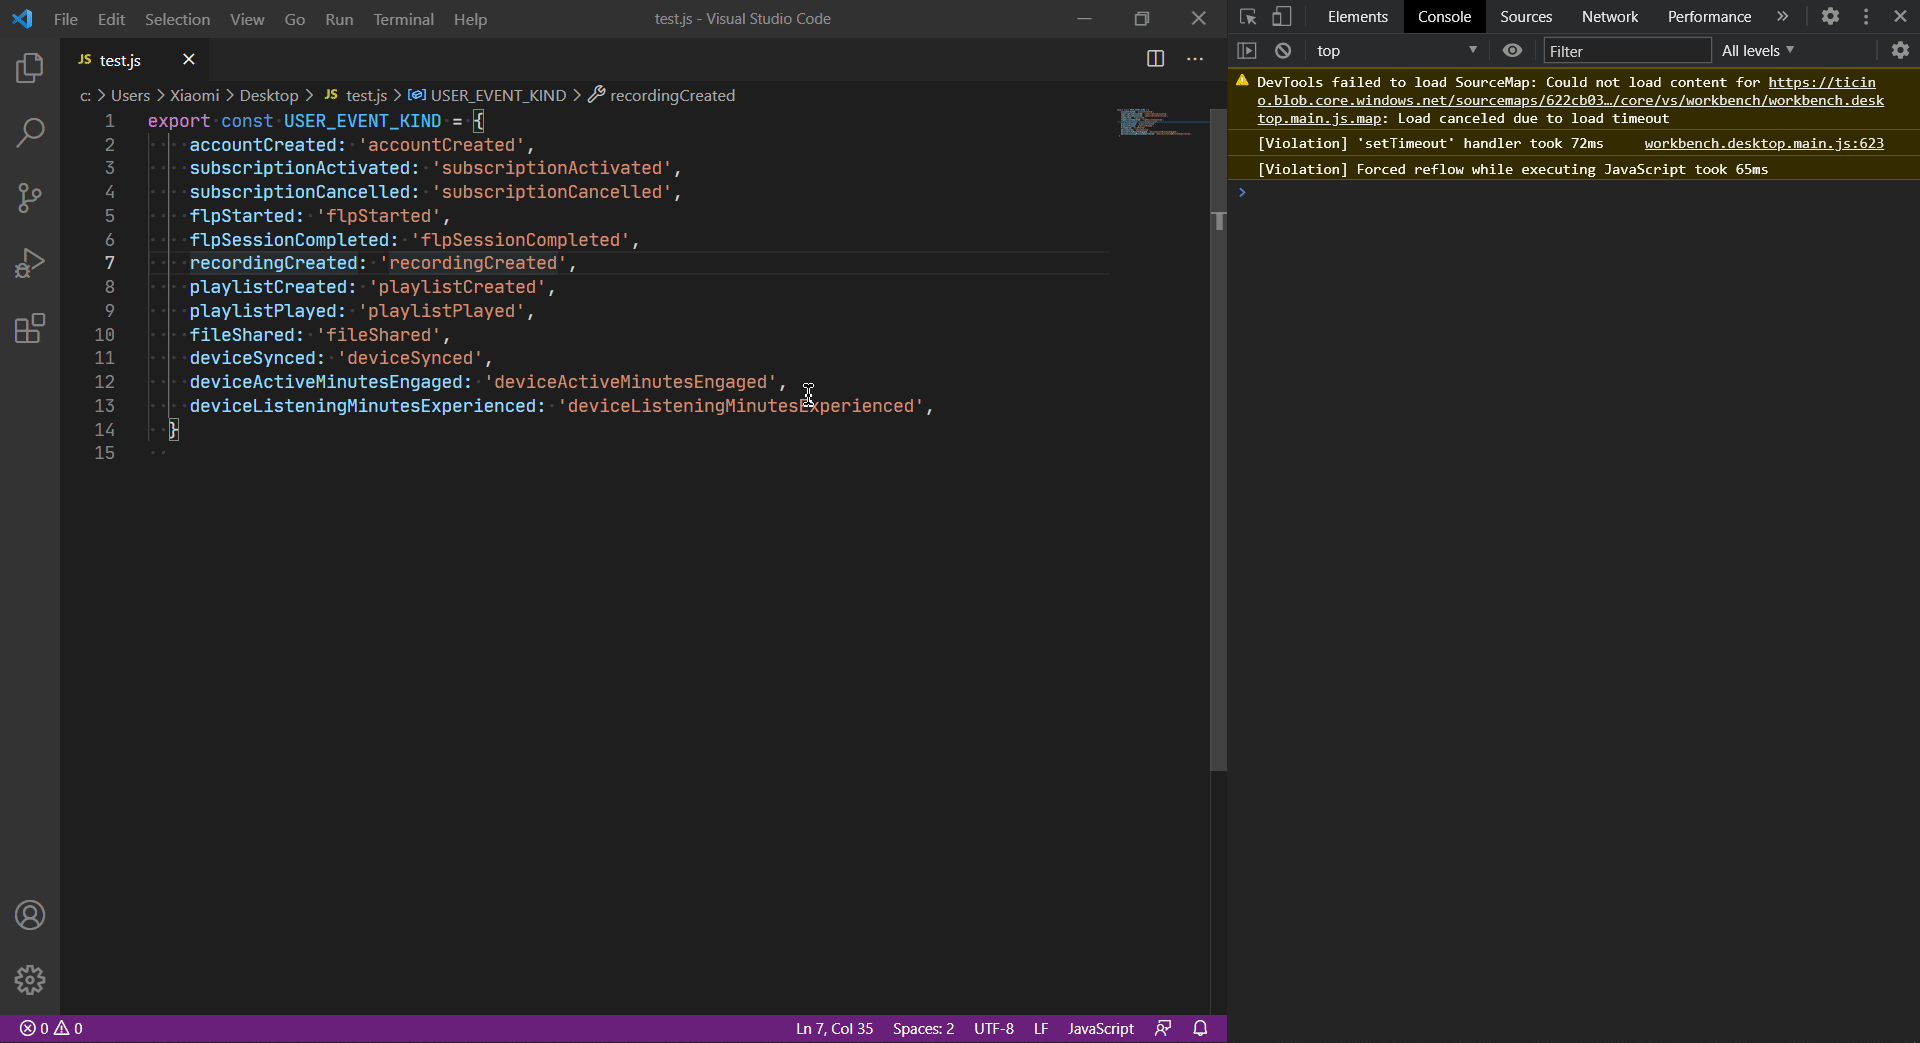Click the console prompt input arrow
This screenshot has width=1920, height=1043.
tap(1242, 192)
